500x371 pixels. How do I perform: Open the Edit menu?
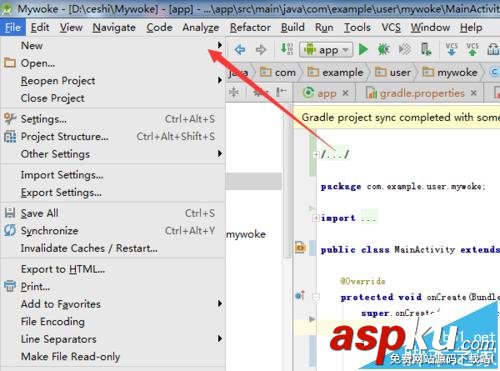[x=40, y=27]
